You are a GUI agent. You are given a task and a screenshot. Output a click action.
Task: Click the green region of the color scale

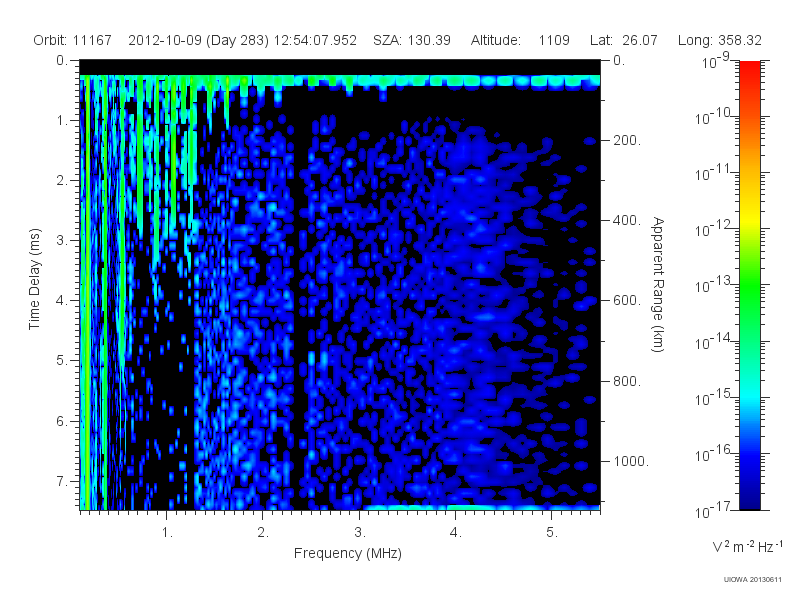point(749,296)
